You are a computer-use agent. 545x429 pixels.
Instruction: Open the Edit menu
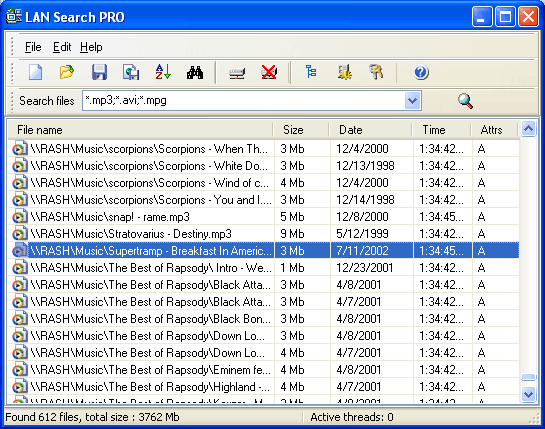pos(62,47)
